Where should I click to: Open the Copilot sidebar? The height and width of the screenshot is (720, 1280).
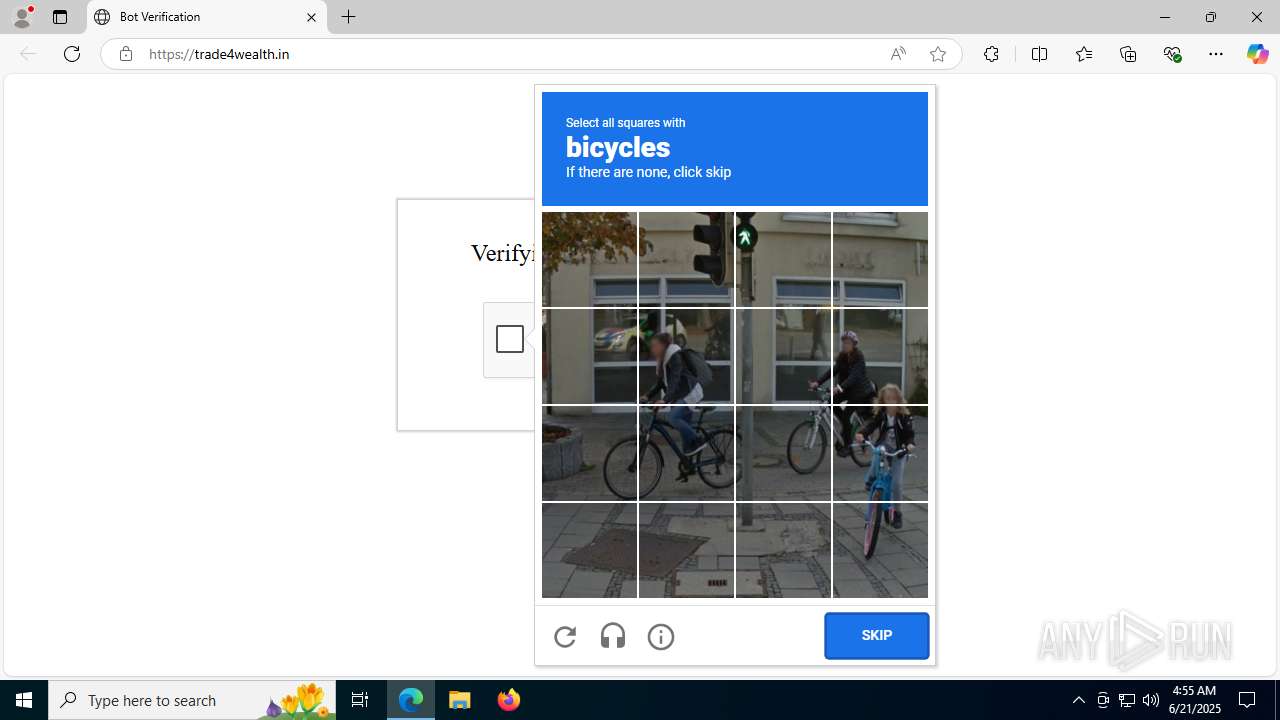(x=1257, y=54)
